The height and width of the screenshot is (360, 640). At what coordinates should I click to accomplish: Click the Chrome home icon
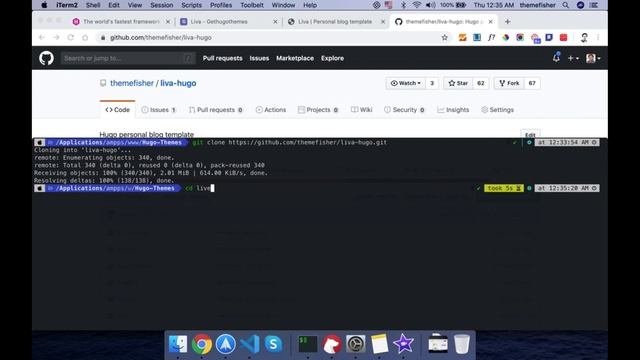pyautogui.click(x=85, y=38)
